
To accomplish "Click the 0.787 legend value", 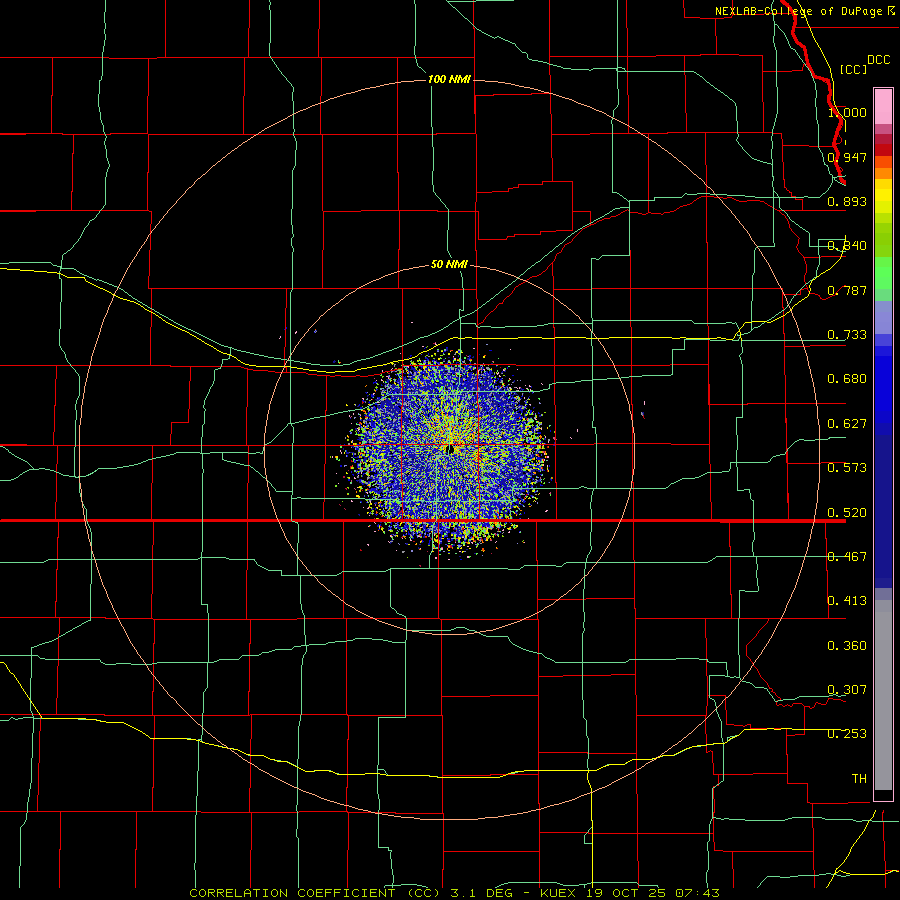I will click(847, 290).
